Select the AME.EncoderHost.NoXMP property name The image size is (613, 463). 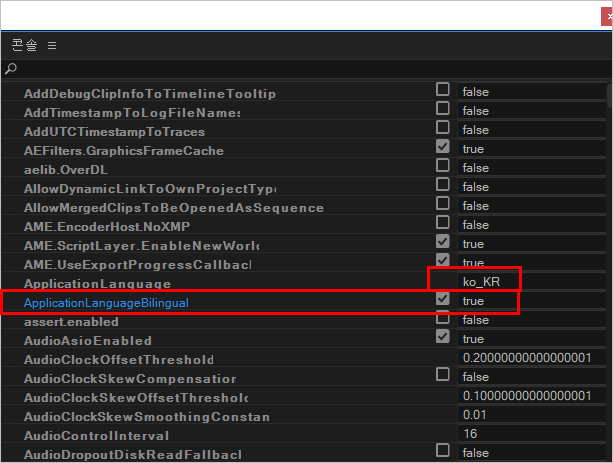tap(107, 227)
